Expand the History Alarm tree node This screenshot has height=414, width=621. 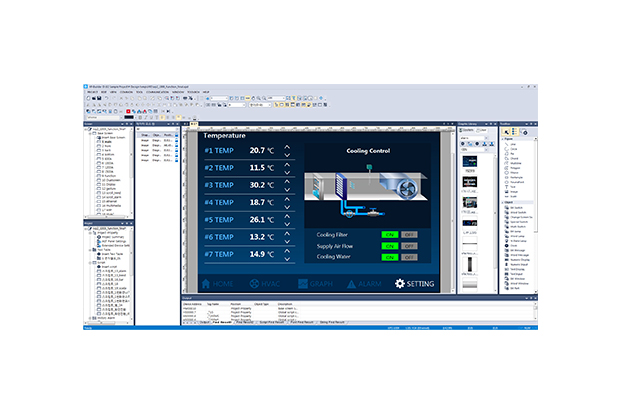pos(90,318)
